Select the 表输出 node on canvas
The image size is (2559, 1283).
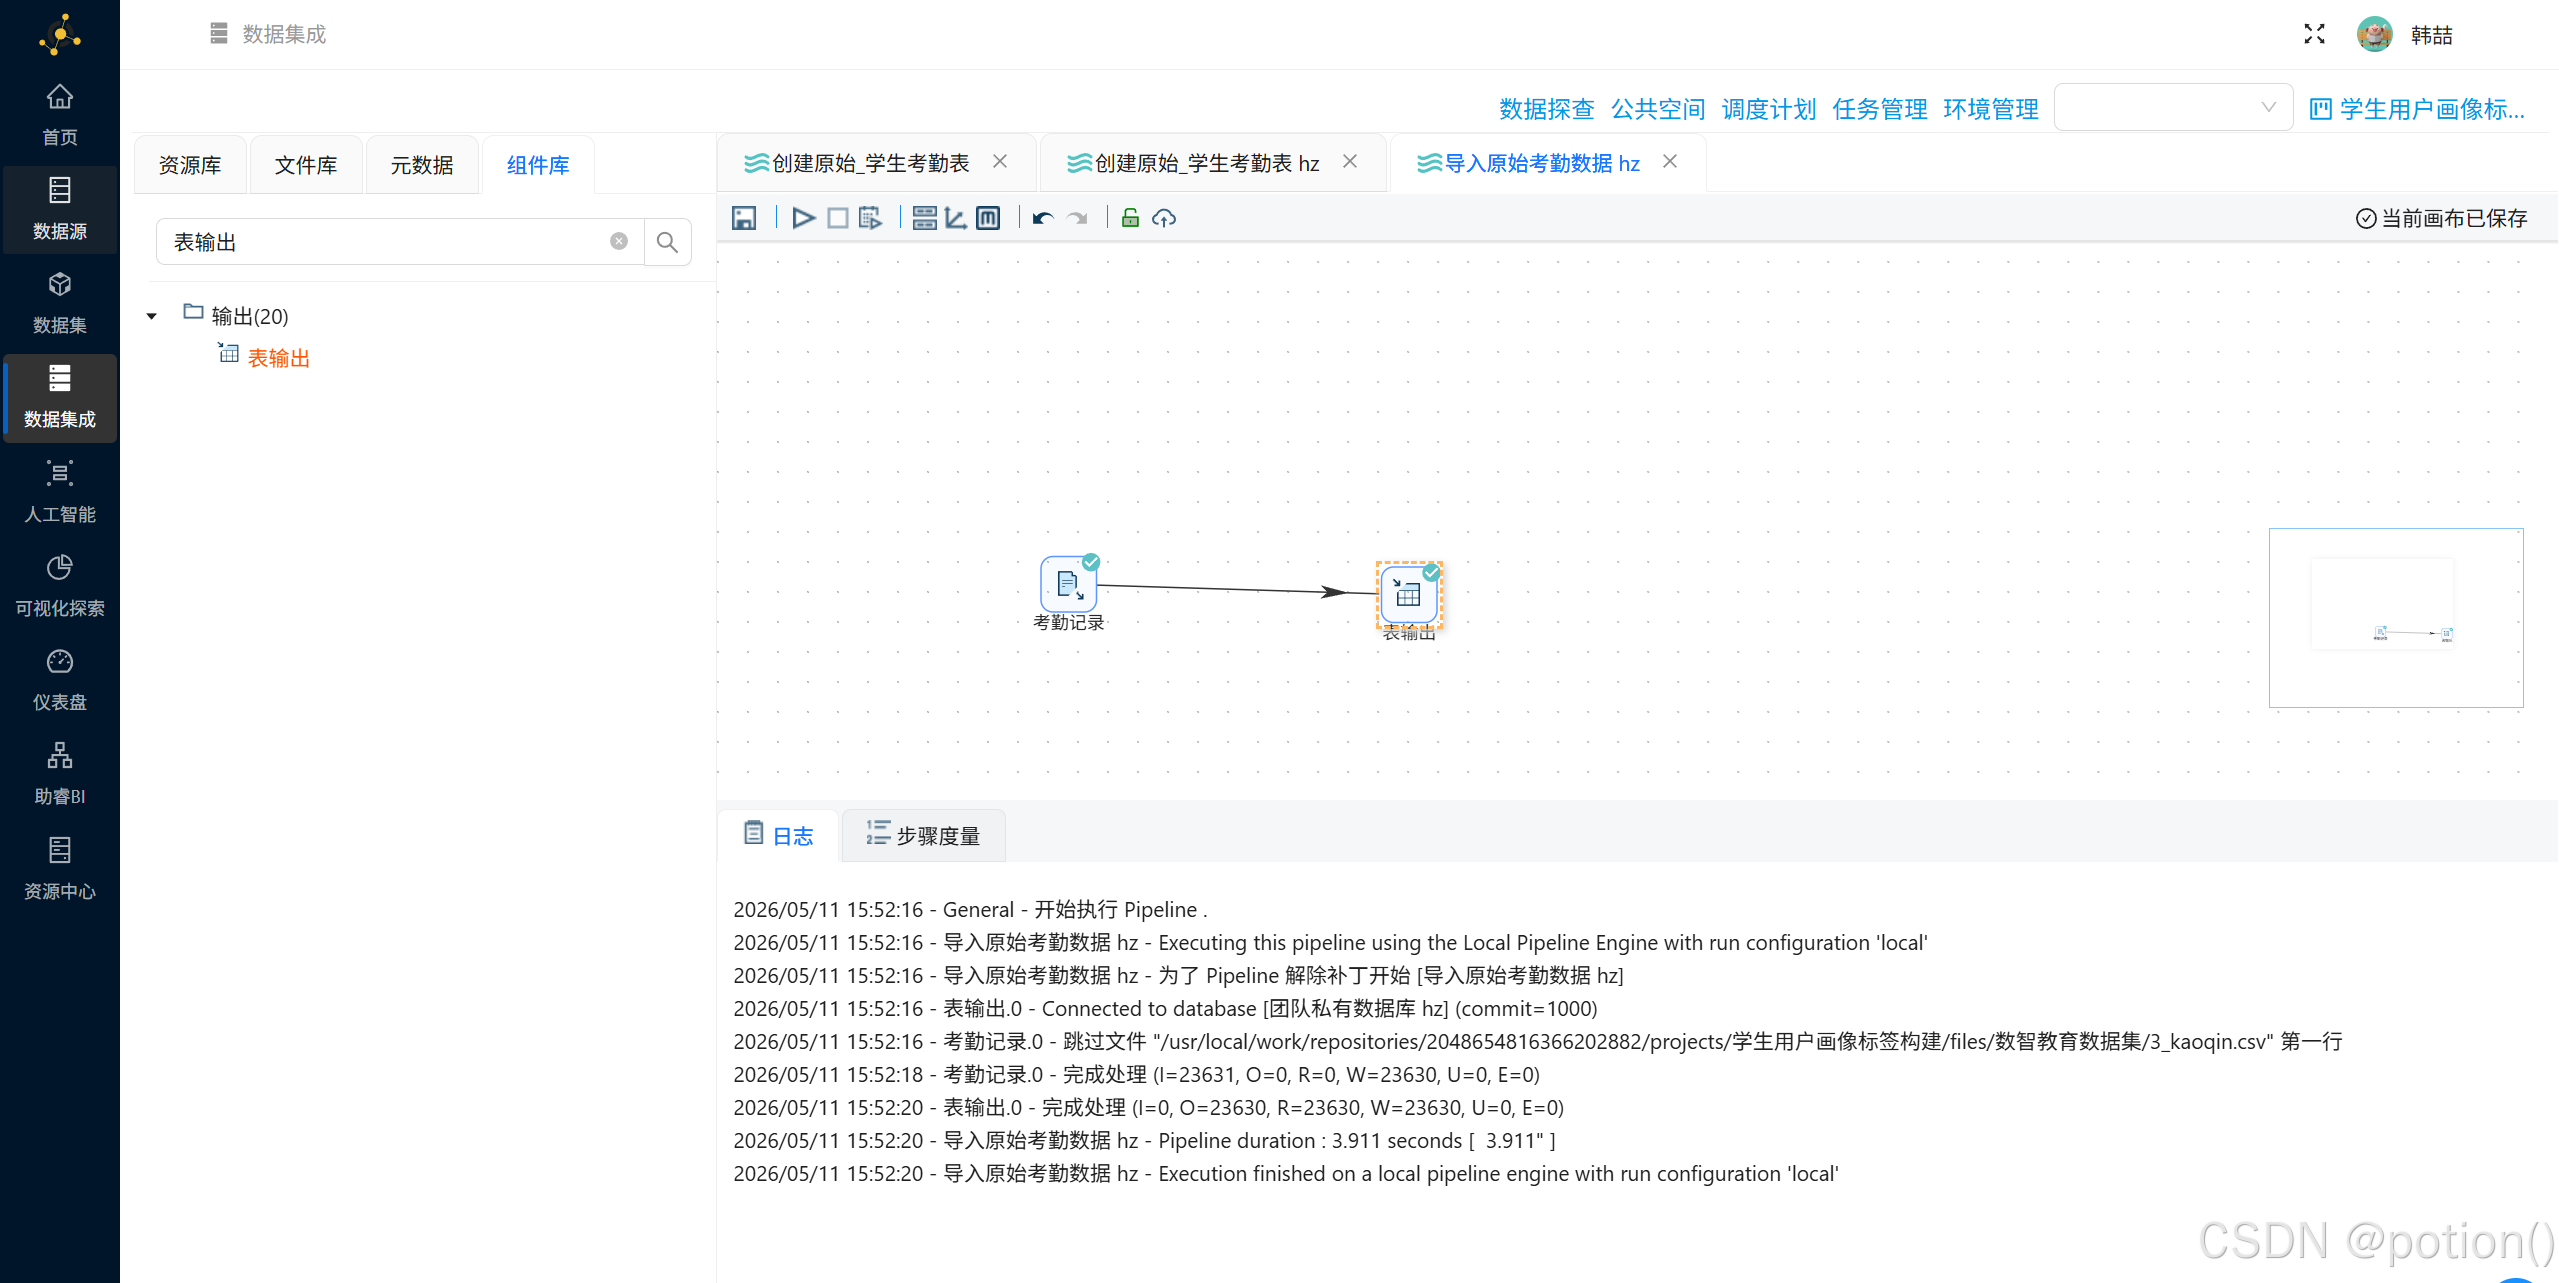point(1409,595)
